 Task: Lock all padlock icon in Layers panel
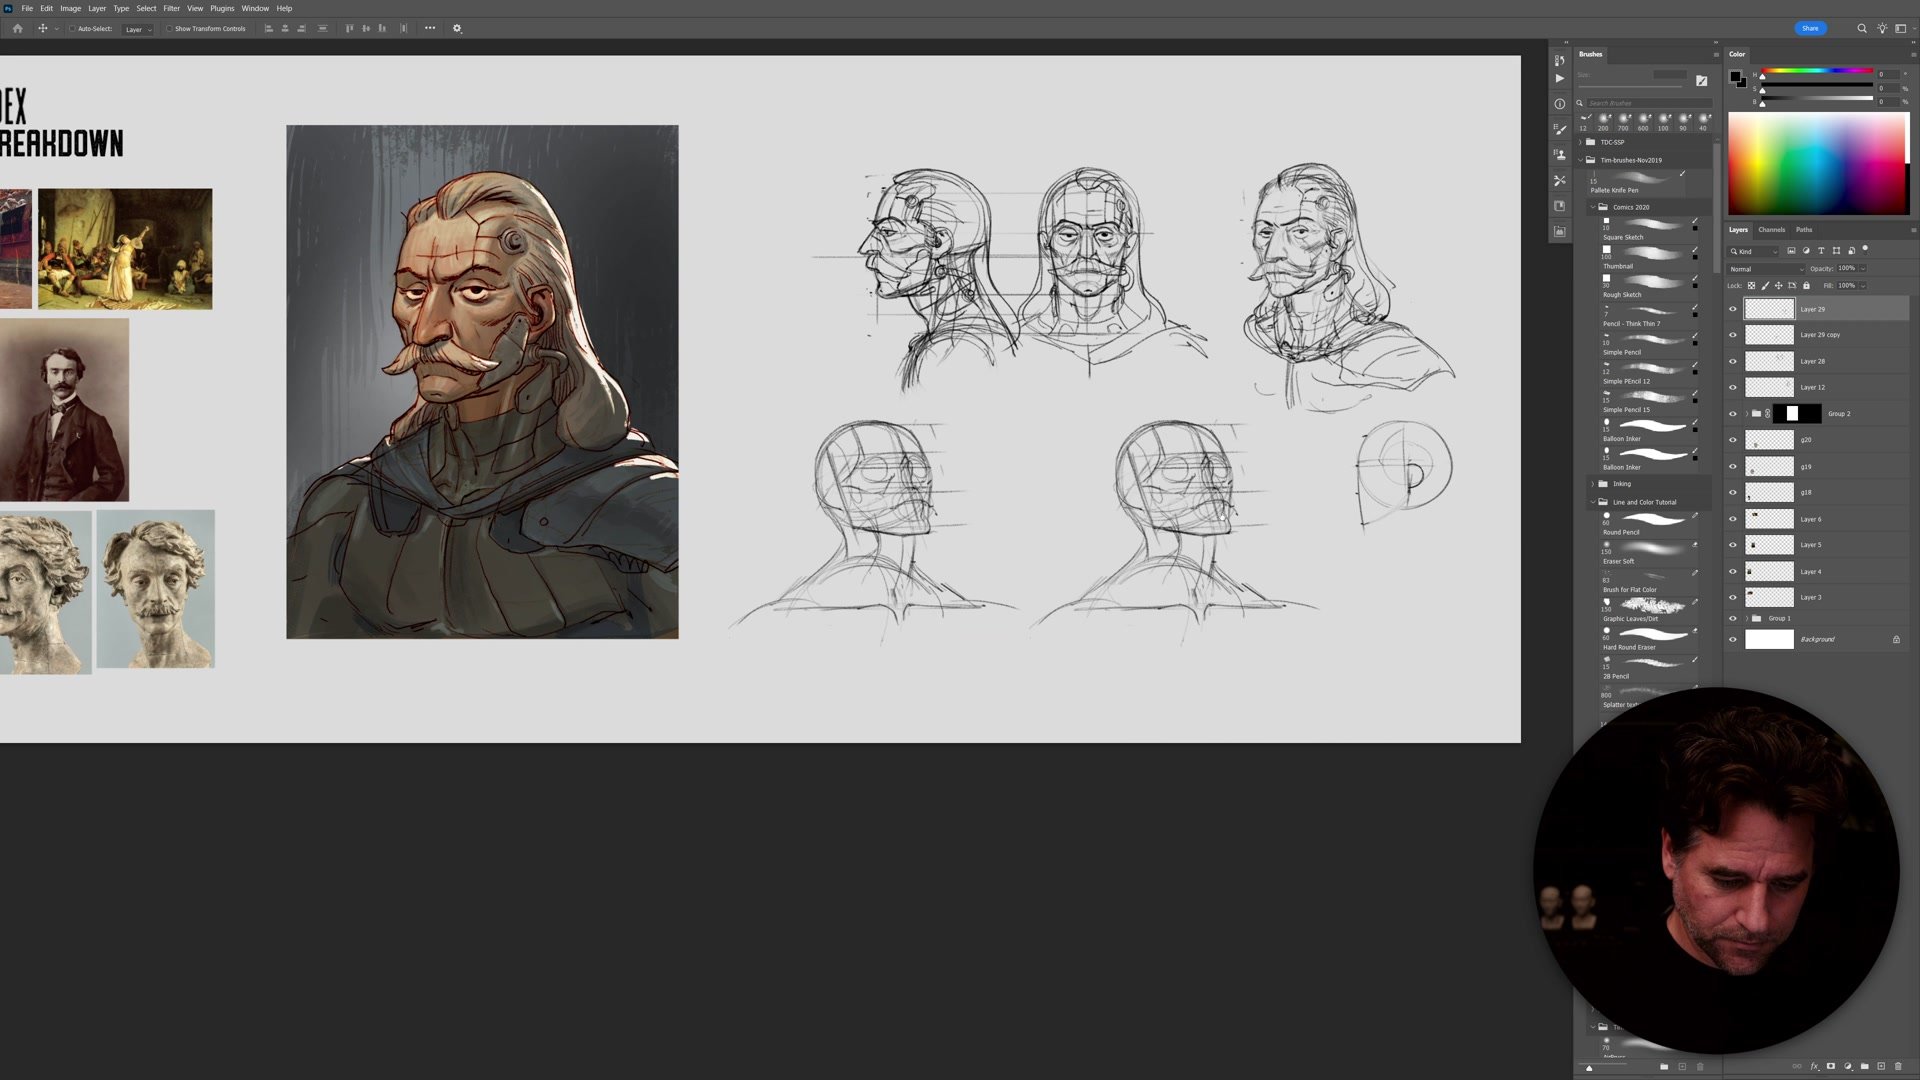pos(1806,286)
